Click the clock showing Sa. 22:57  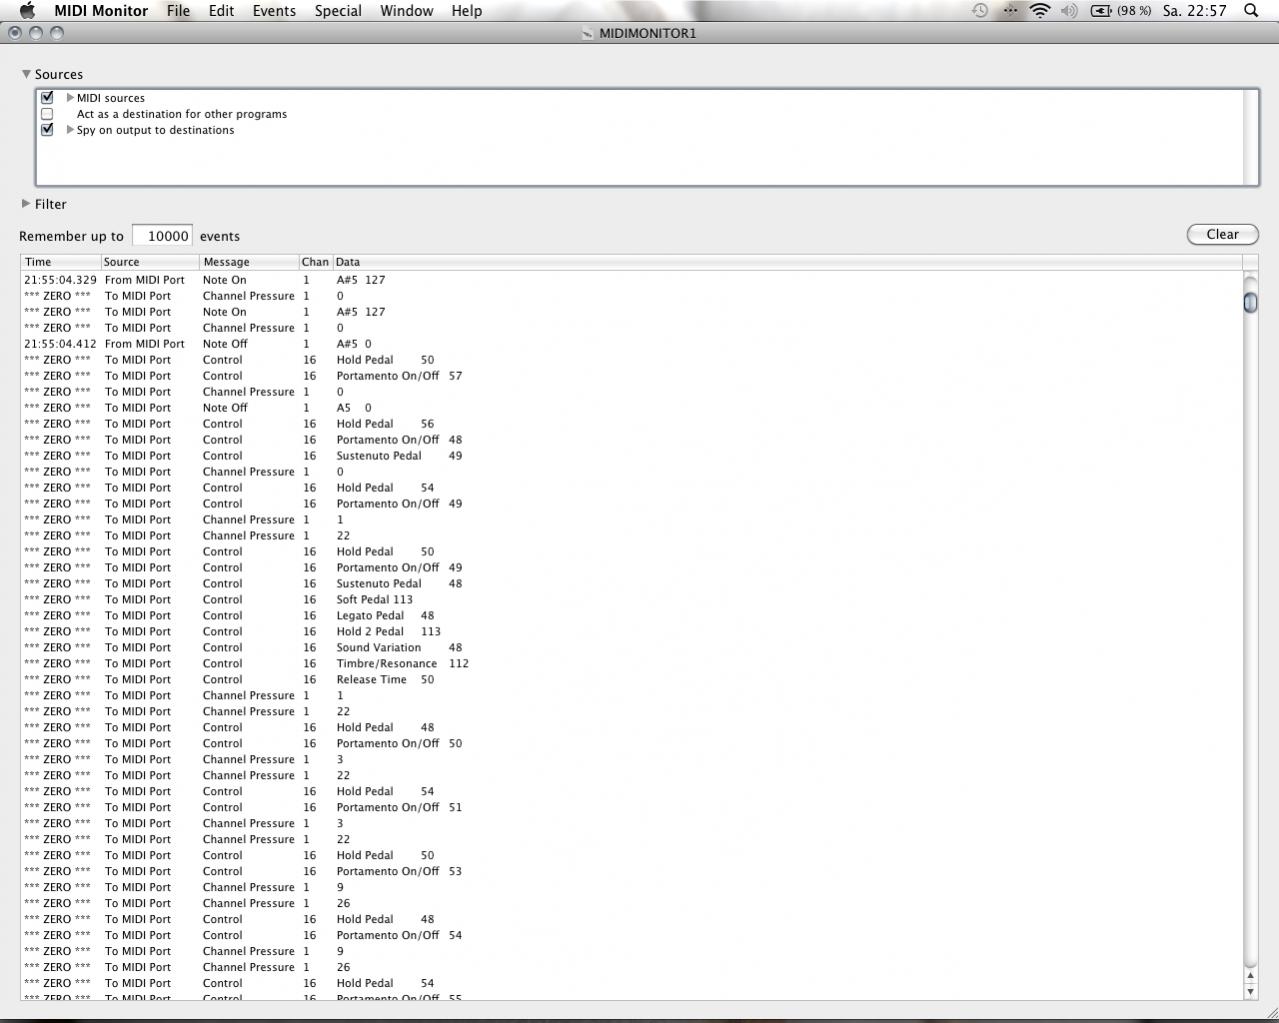click(x=1194, y=10)
